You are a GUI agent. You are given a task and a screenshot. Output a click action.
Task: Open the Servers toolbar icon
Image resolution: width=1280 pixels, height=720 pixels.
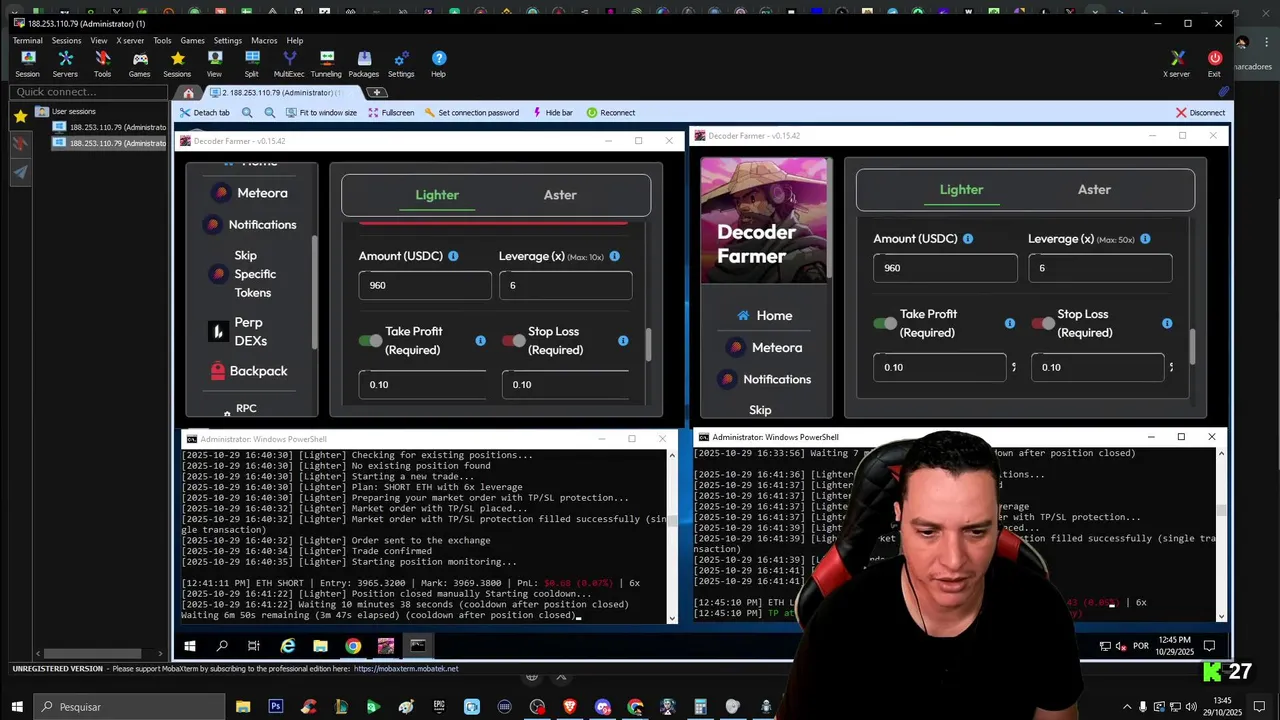pyautogui.click(x=65, y=64)
